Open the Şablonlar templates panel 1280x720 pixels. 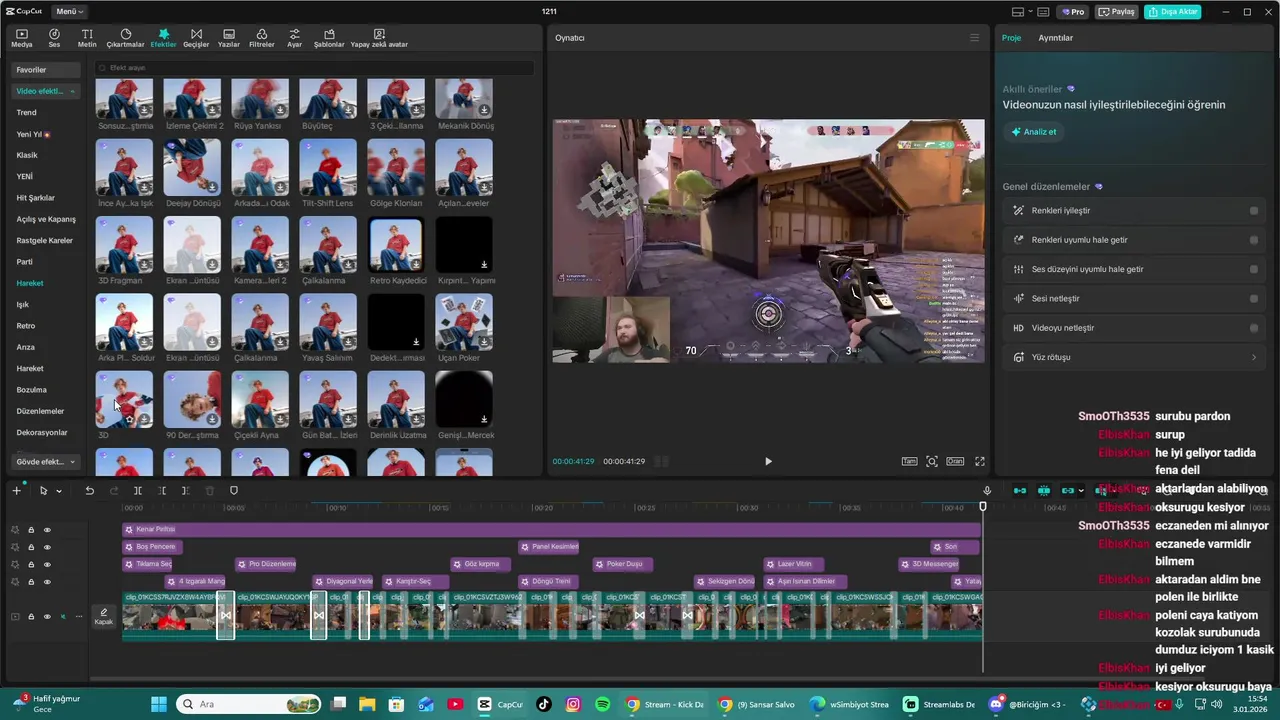coord(329,38)
